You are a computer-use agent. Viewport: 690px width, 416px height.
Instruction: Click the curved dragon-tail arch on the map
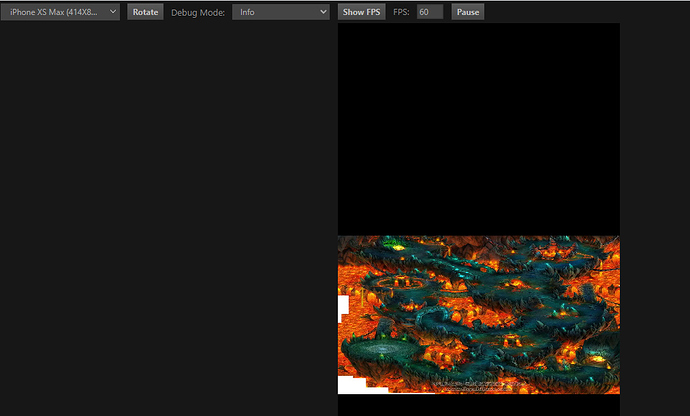coord(435,316)
